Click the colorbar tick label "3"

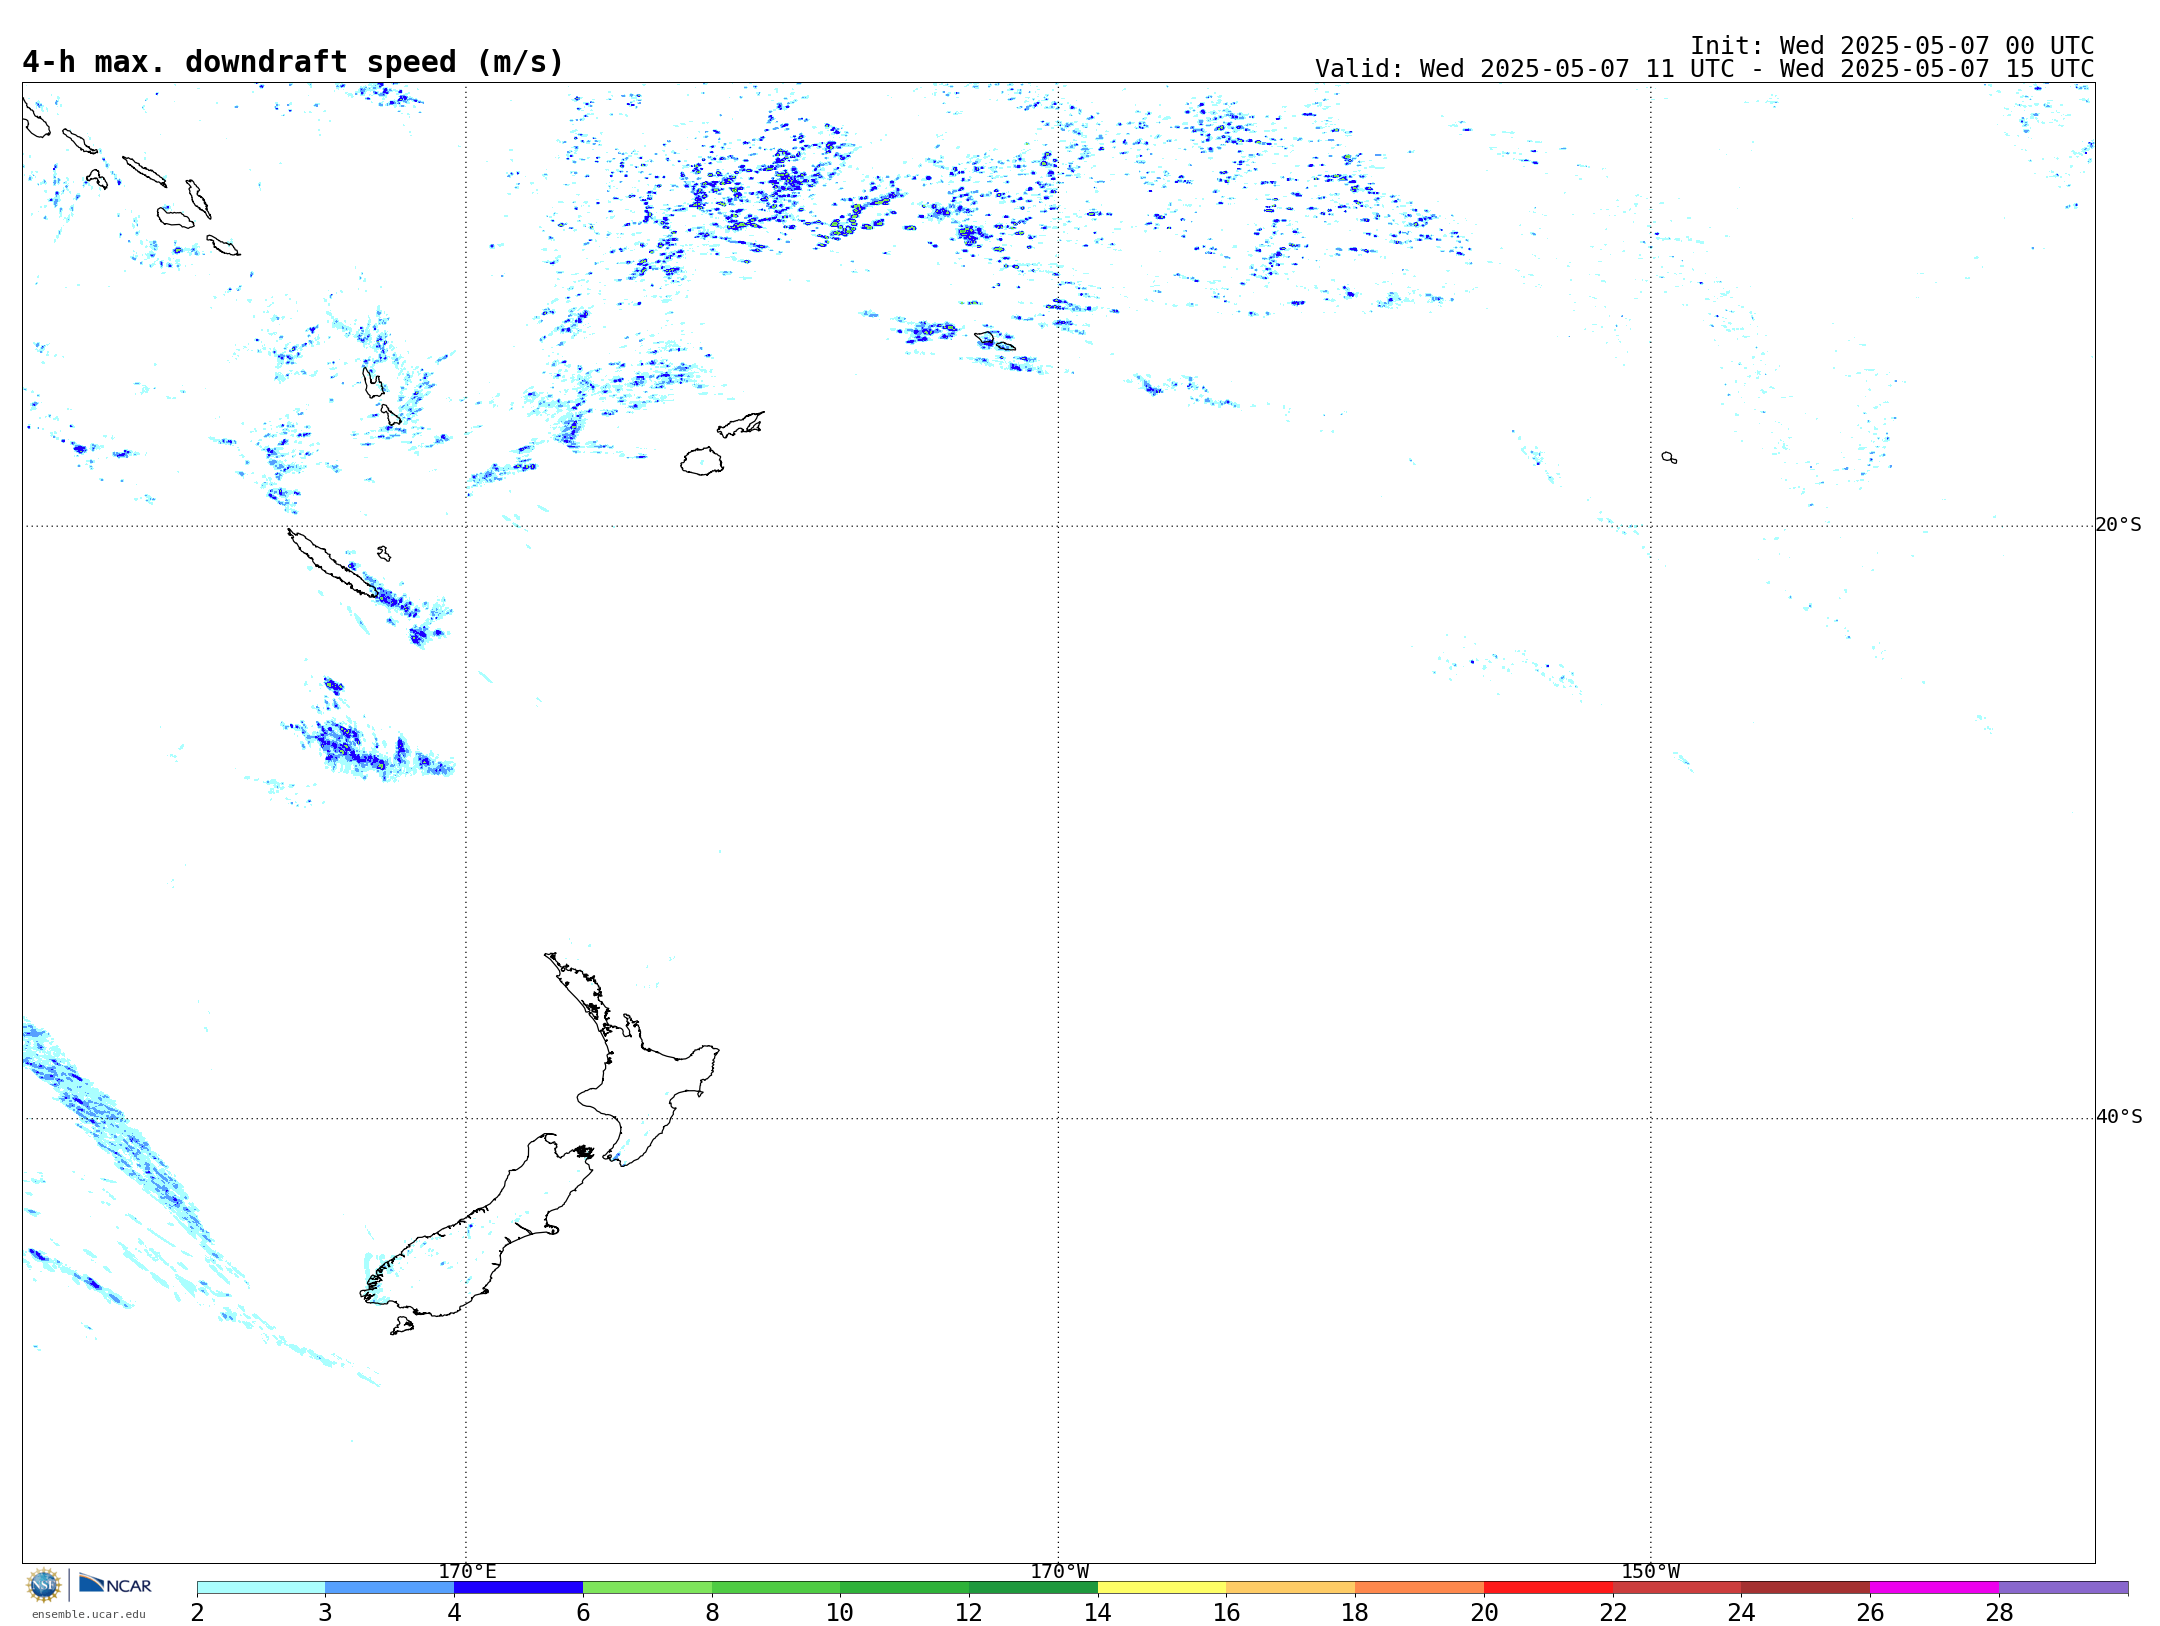[325, 1612]
